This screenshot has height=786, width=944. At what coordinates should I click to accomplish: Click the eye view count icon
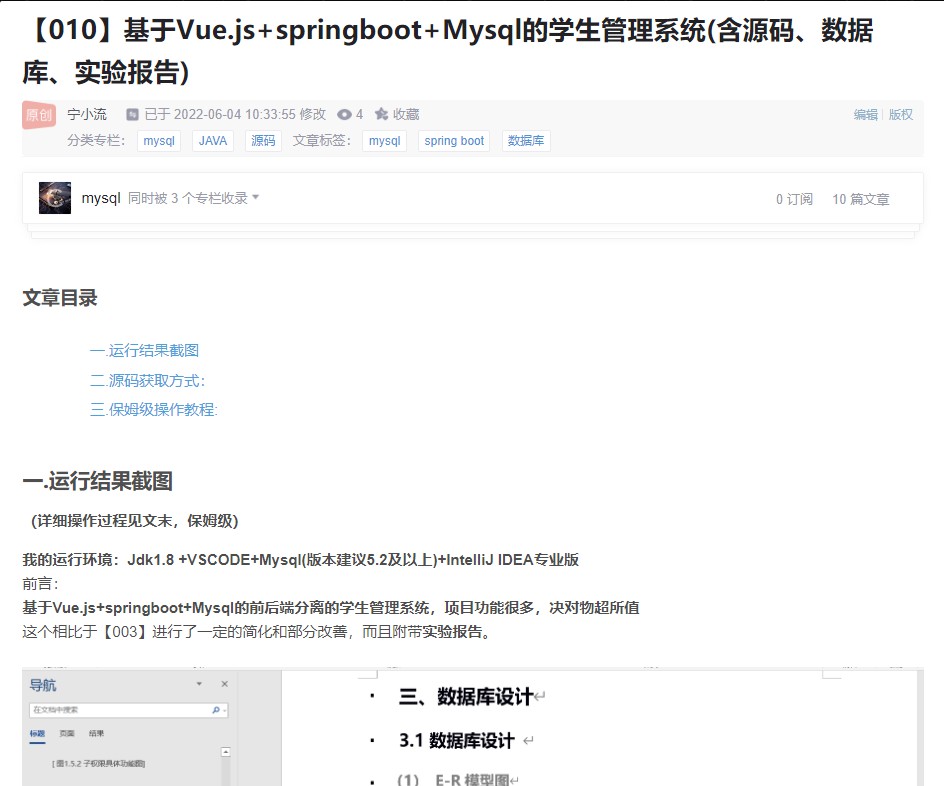(345, 115)
